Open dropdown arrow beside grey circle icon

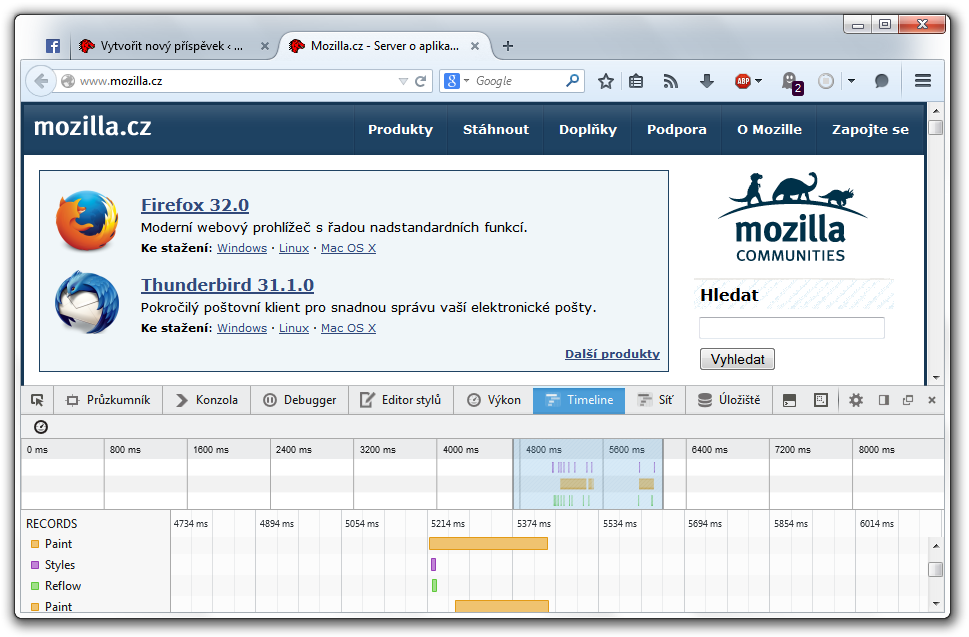pos(851,81)
